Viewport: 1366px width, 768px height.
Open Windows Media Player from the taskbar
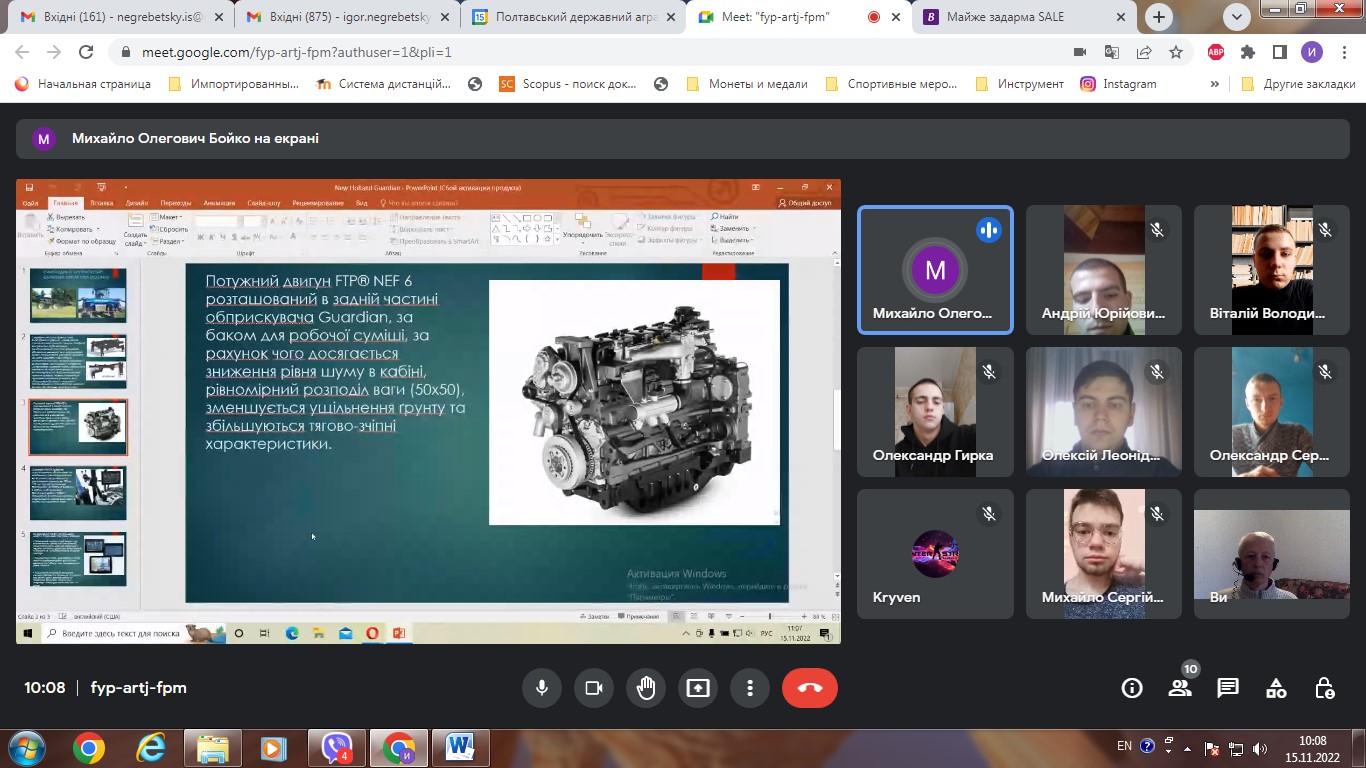tap(273, 747)
